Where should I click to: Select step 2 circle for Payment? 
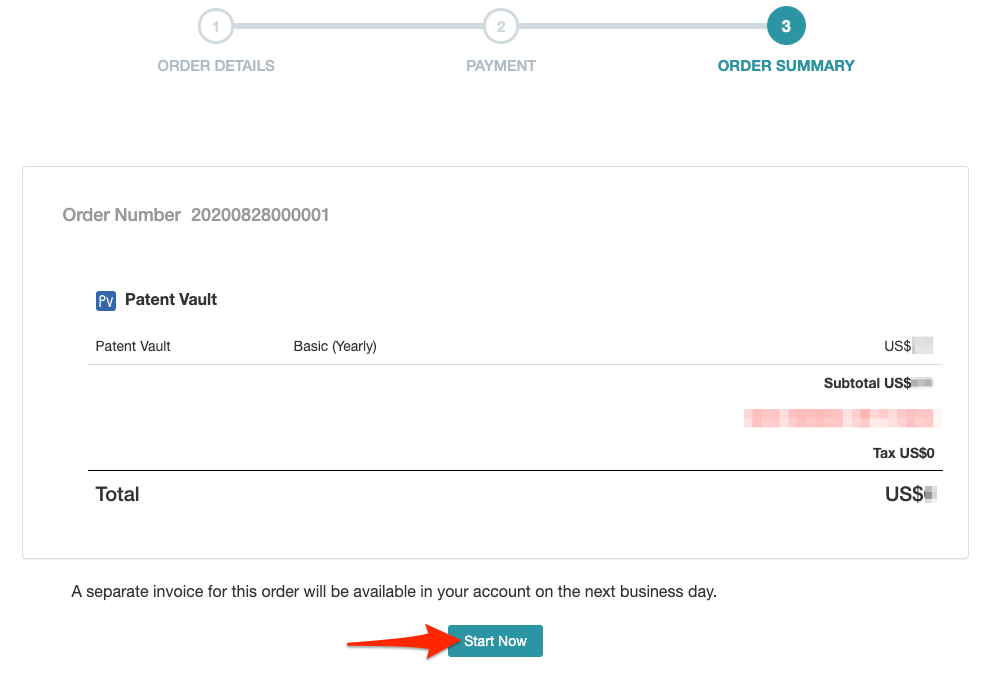[501, 26]
